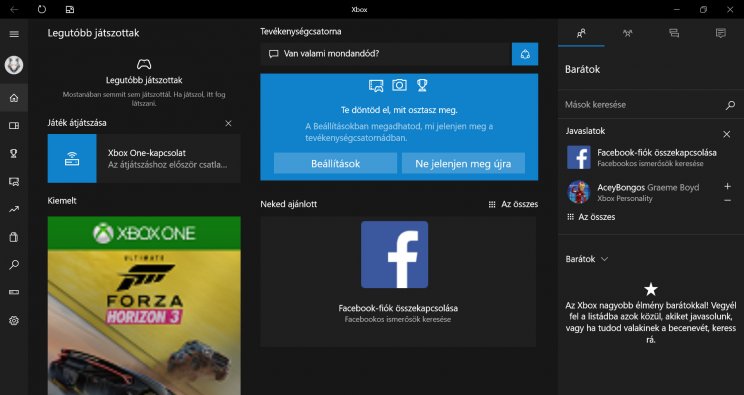Switch to the Friends tab in the right panel
The width and height of the screenshot is (744, 395).
pyautogui.click(x=581, y=33)
